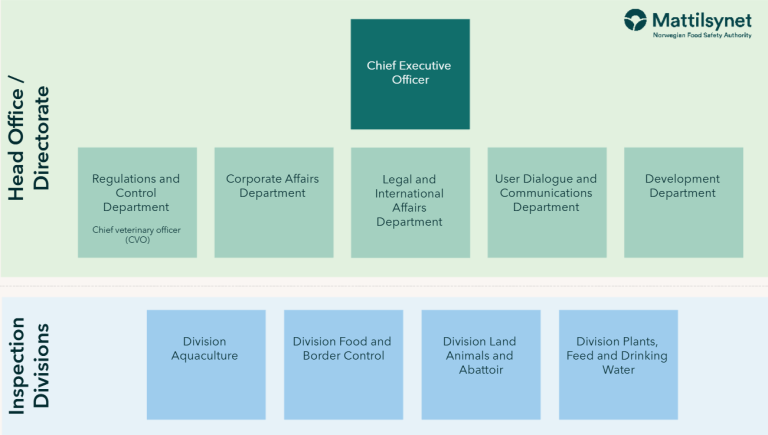Select the Division Aquaculture box
768x435 pixels.
[x=206, y=364]
